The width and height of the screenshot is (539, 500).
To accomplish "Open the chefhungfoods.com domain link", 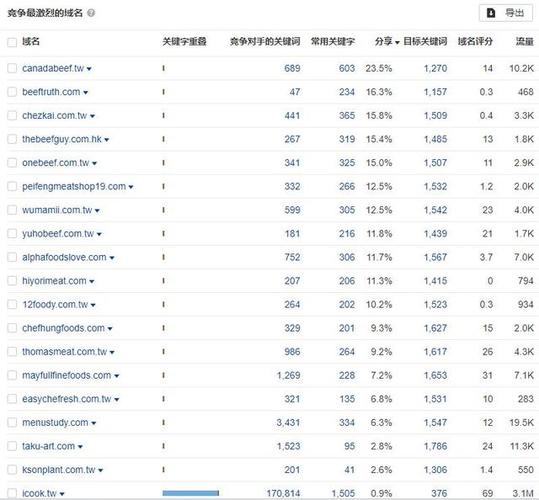I will [64, 328].
